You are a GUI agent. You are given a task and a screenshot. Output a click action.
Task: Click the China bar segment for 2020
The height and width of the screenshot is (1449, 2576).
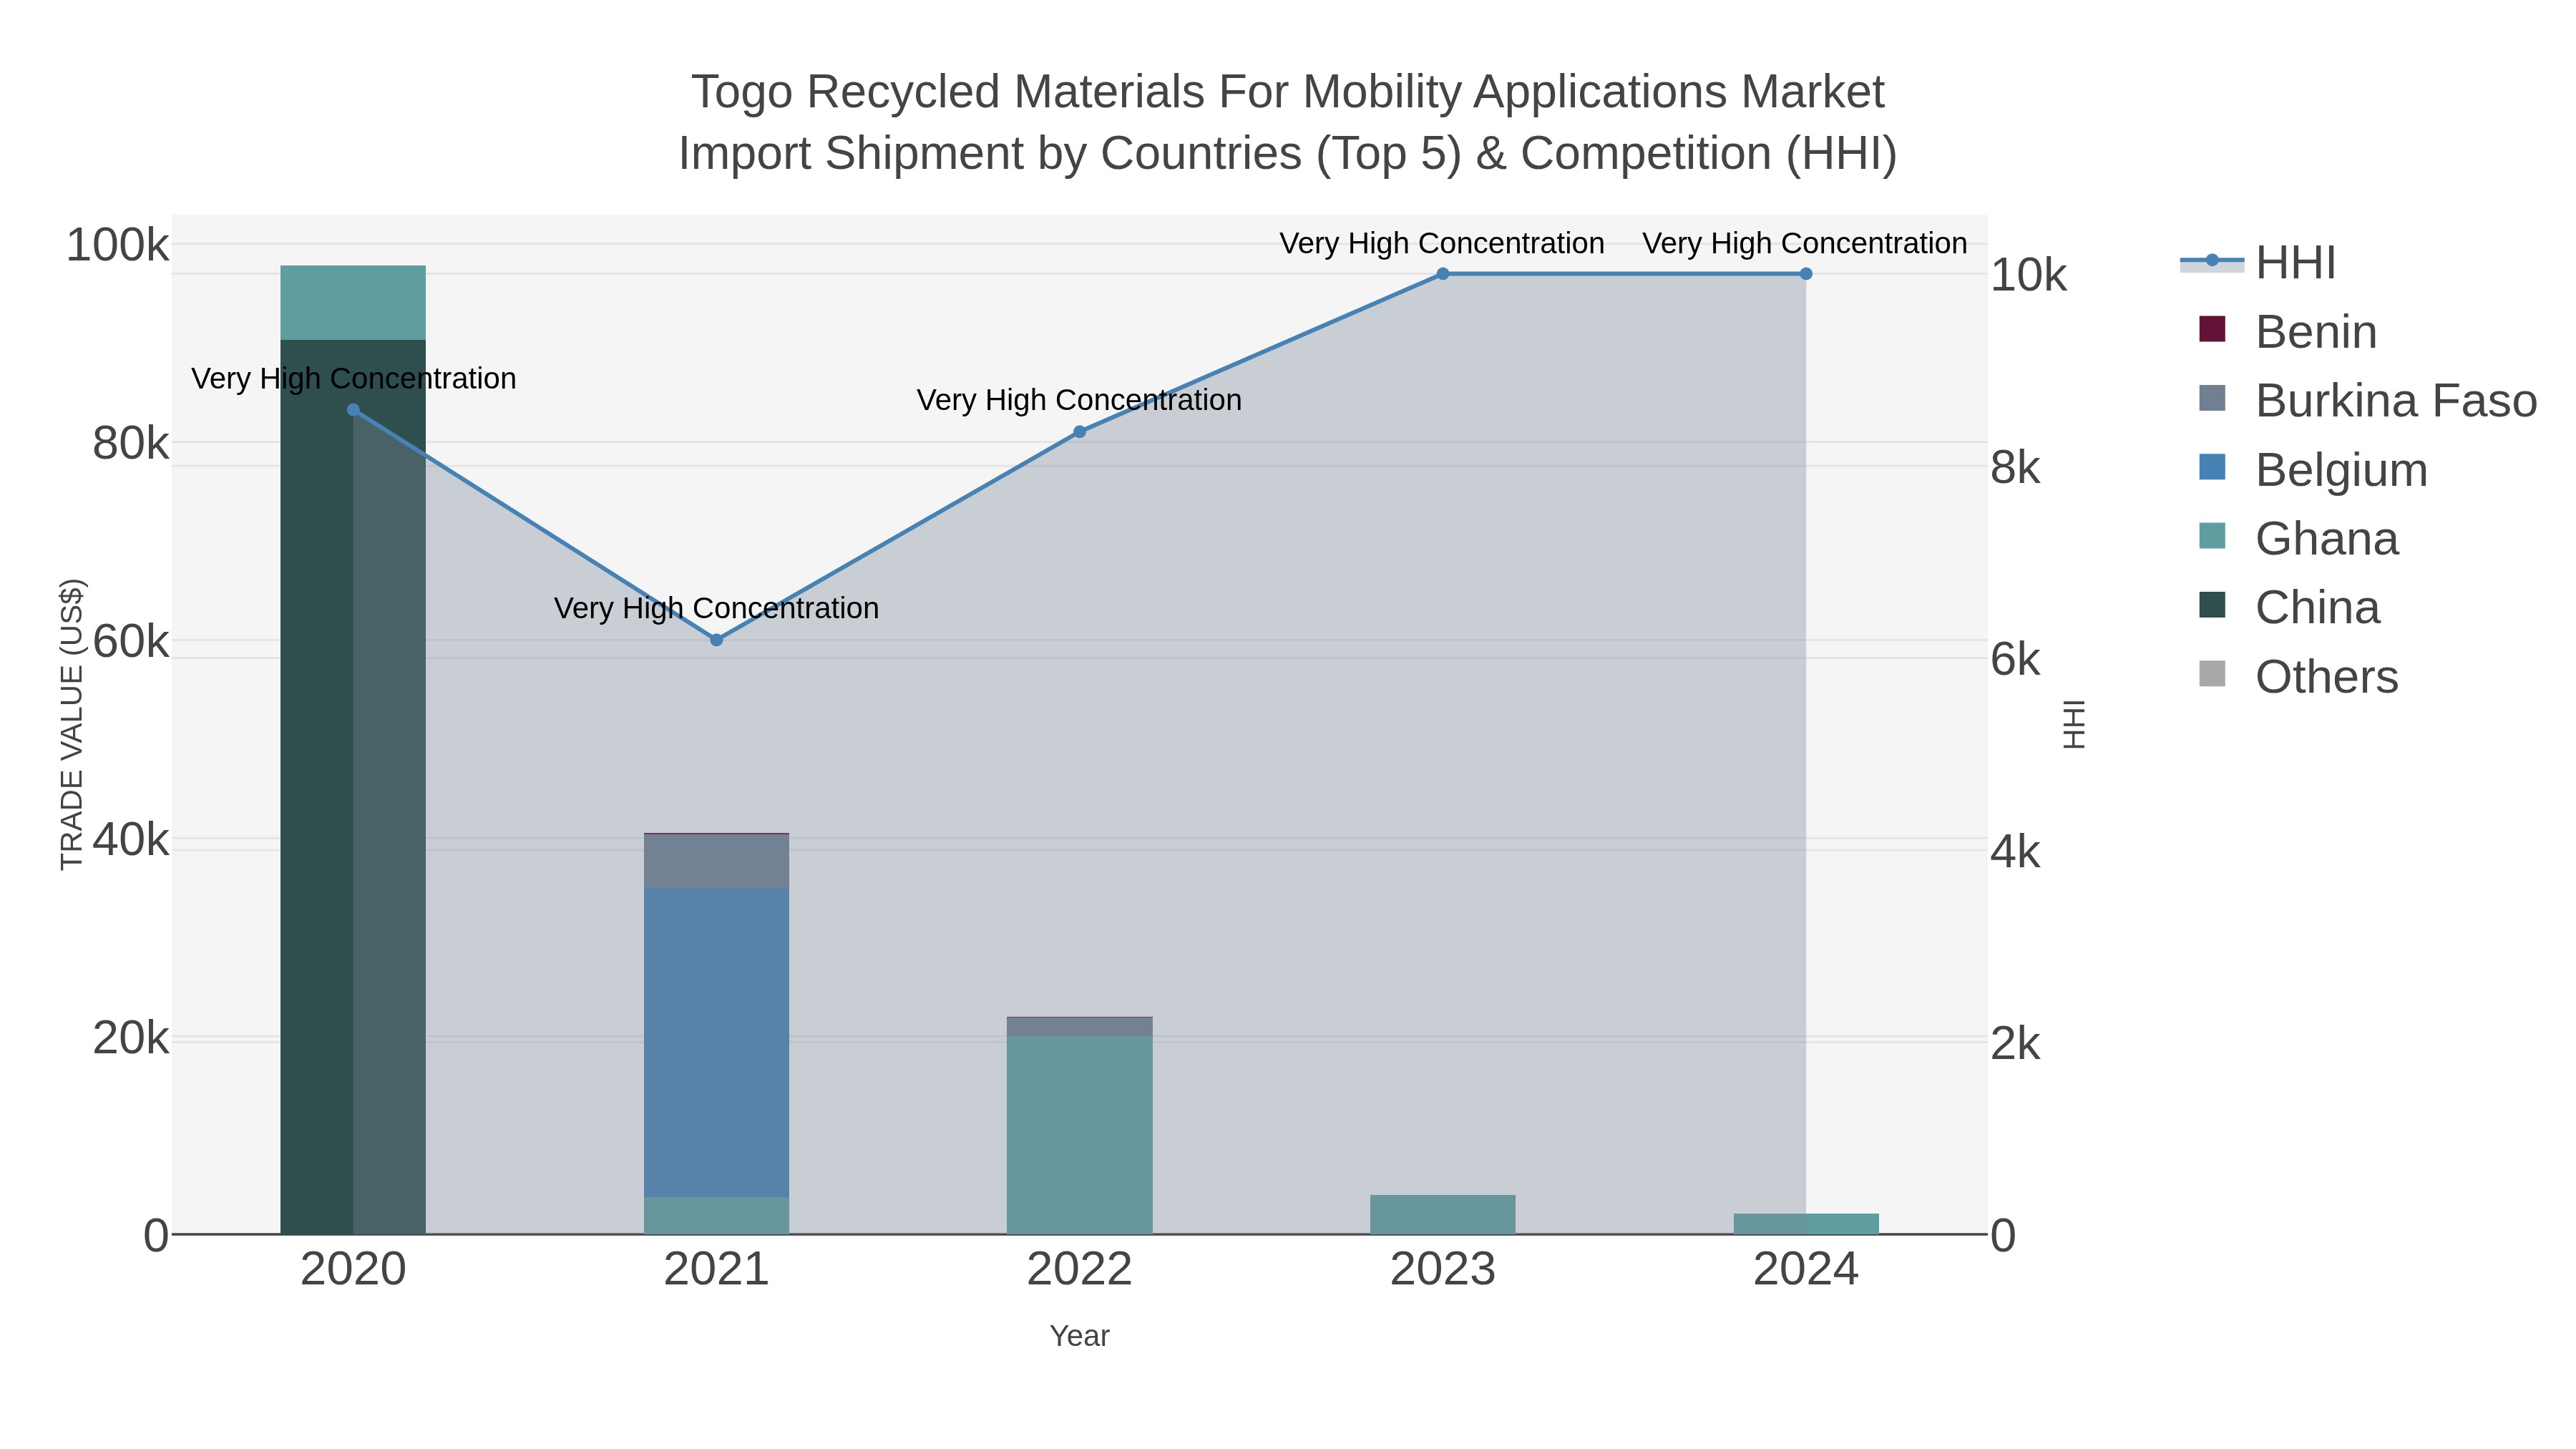pos(353,787)
